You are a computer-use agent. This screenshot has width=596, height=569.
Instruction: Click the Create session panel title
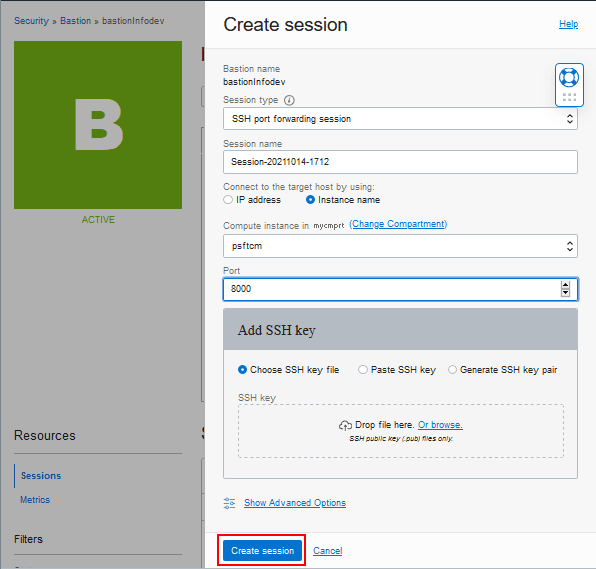tap(285, 25)
